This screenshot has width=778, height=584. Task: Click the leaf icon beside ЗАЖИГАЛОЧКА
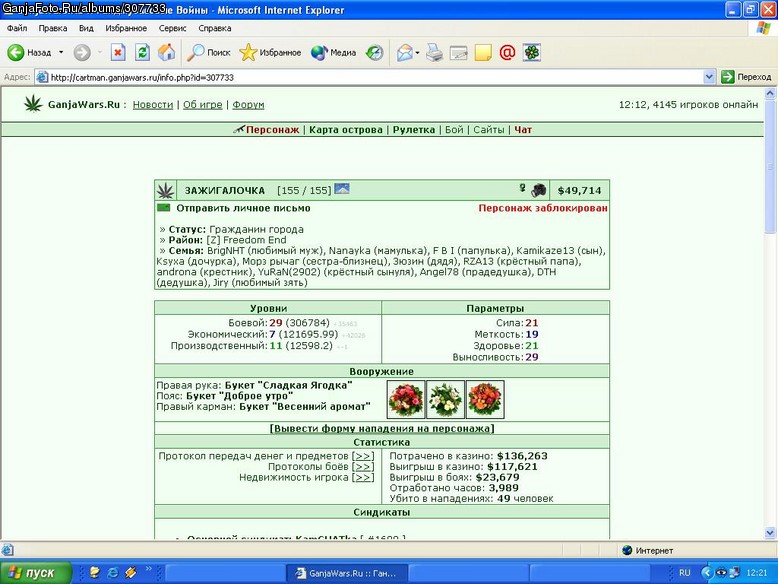pos(165,191)
